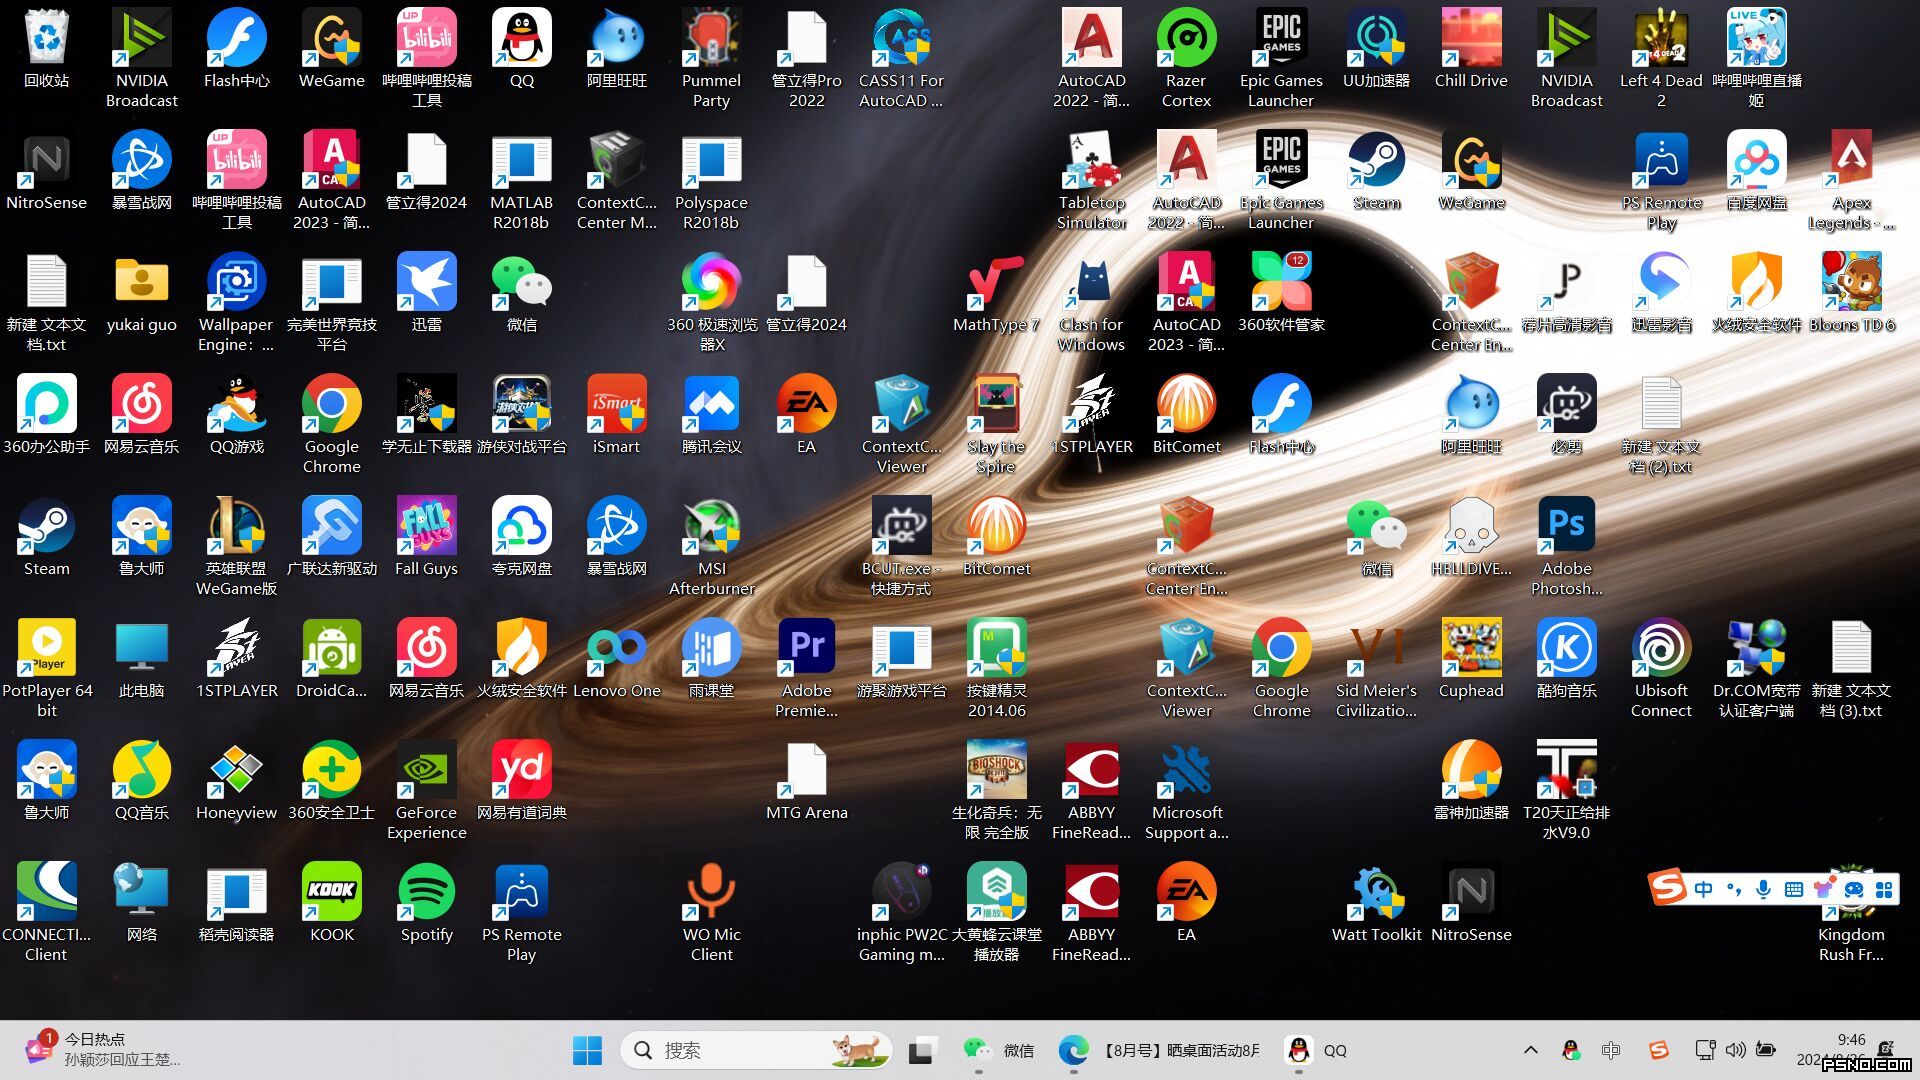Open the Windows Start menu

pos(587,1050)
